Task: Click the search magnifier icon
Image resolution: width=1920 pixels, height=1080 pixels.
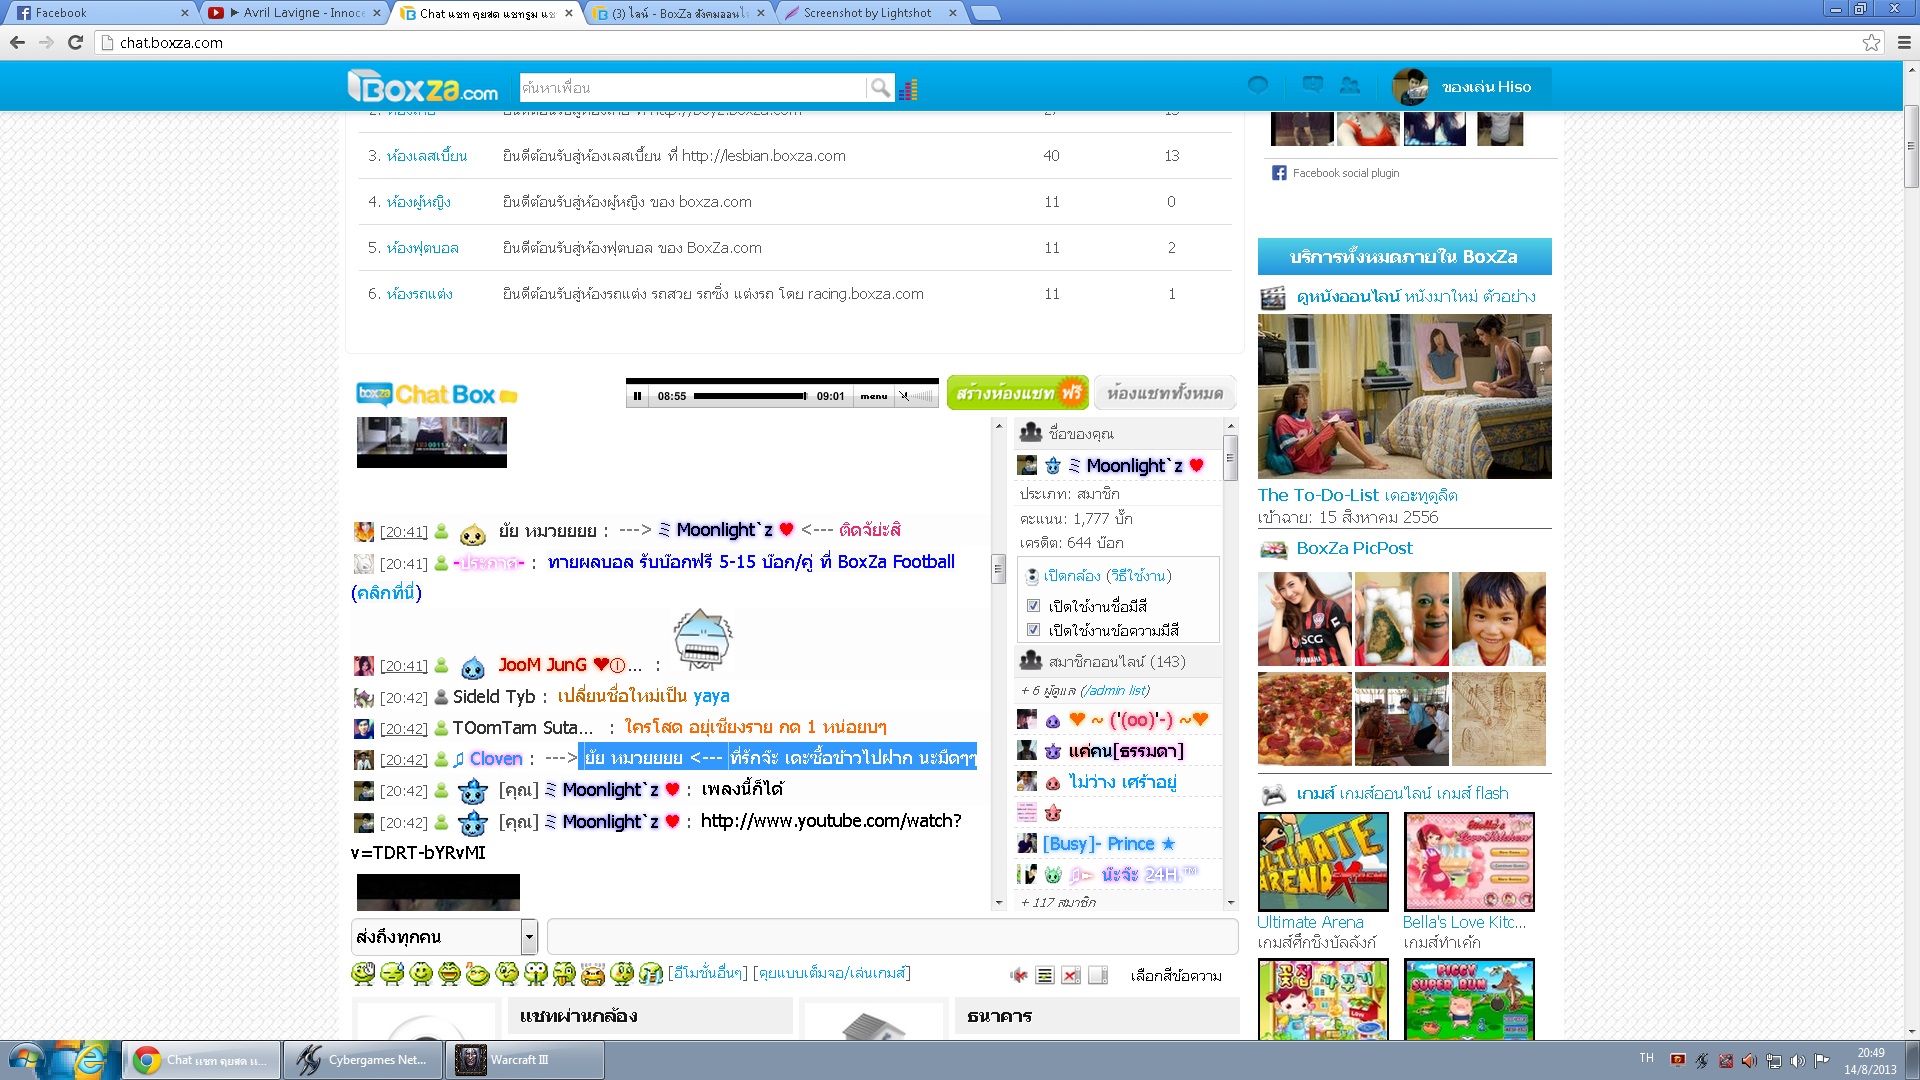Action: pos(879,88)
